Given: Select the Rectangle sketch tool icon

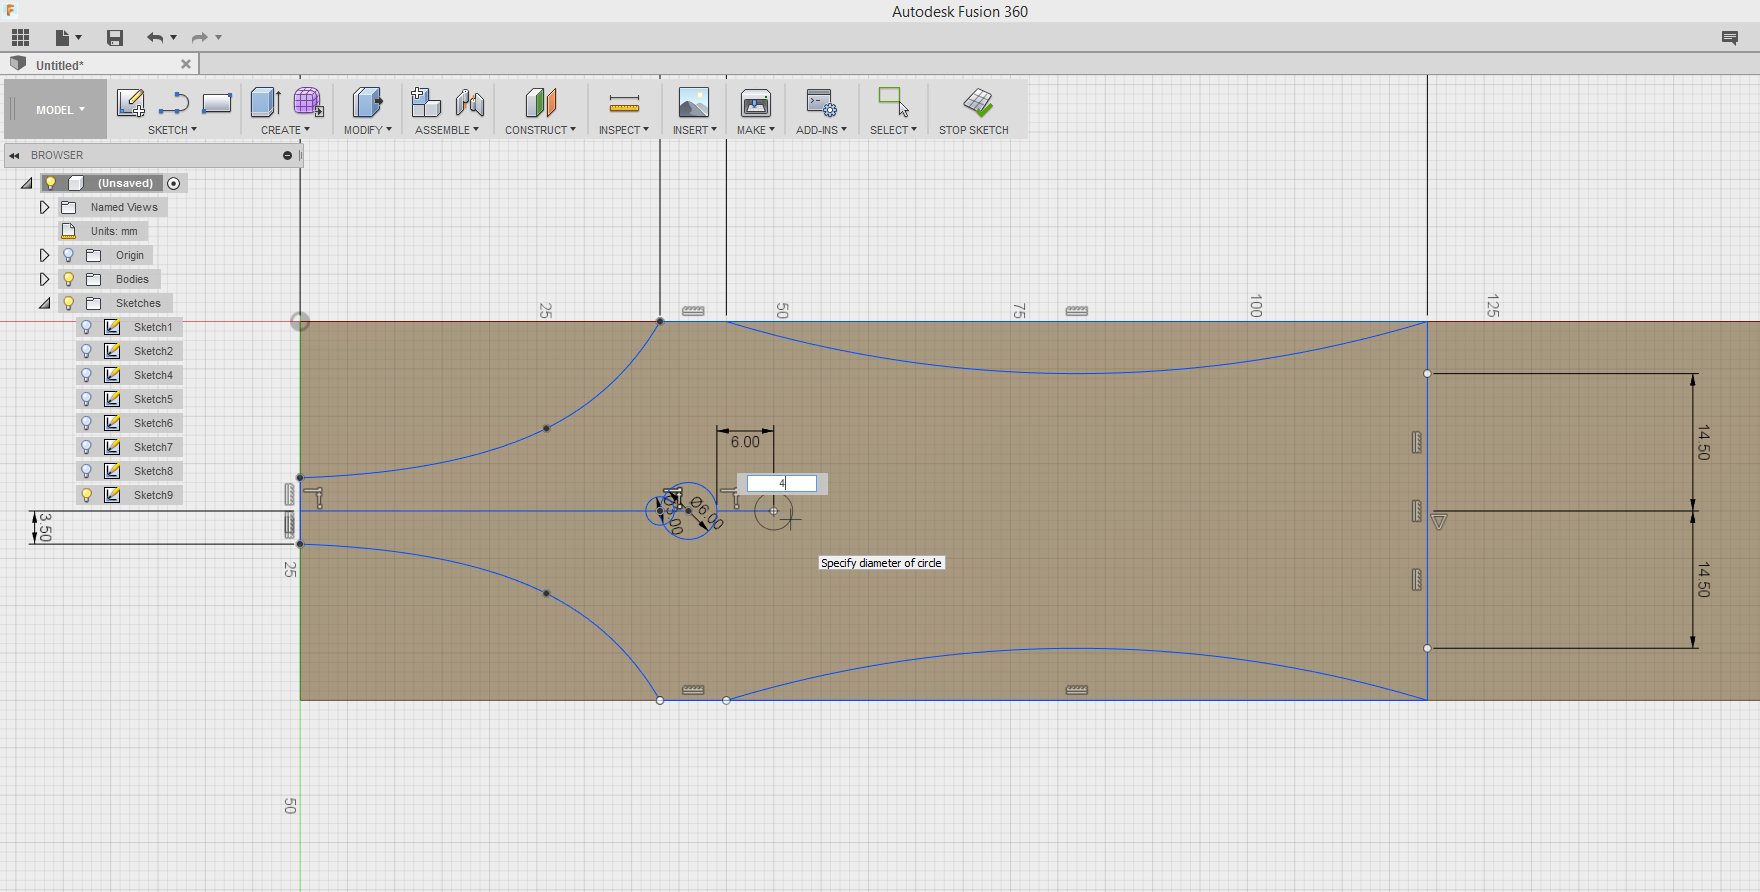Looking at the screenshot, I should pos(217,102).
